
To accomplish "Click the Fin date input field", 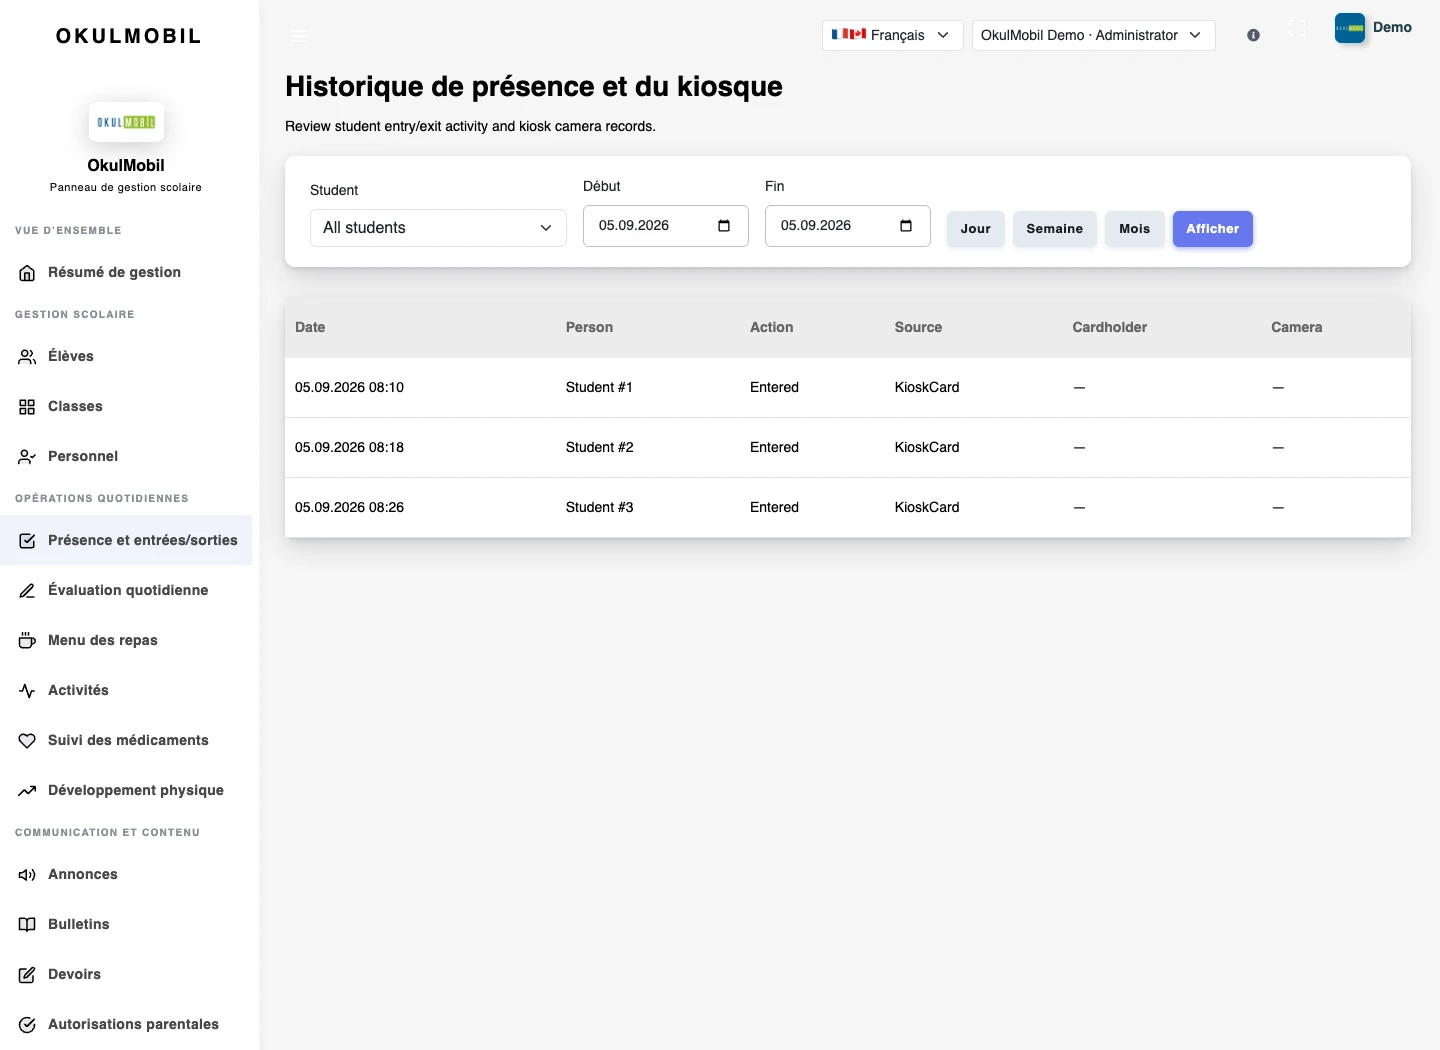I will point(848,226).
